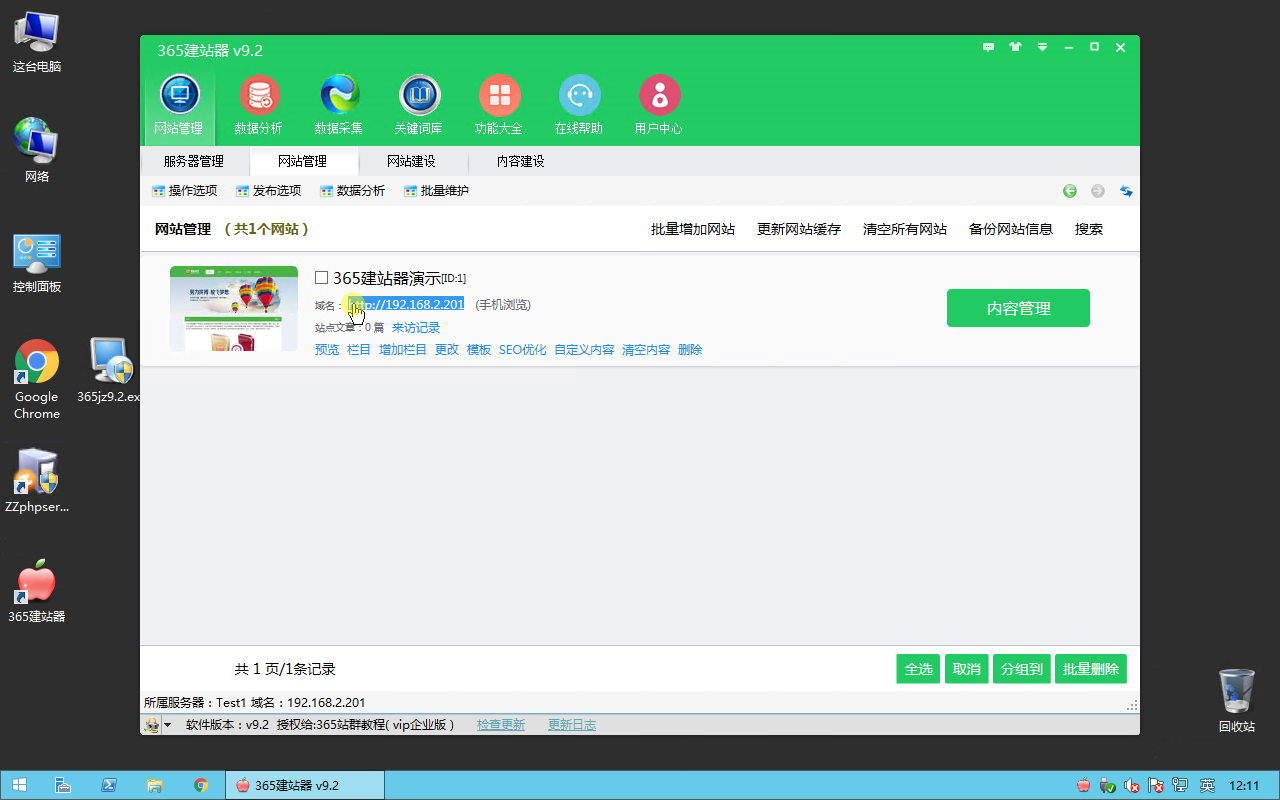Open the 批量维护 menu
The width and height of the screenshot is (1280, 800).
(x=436, y=191)
